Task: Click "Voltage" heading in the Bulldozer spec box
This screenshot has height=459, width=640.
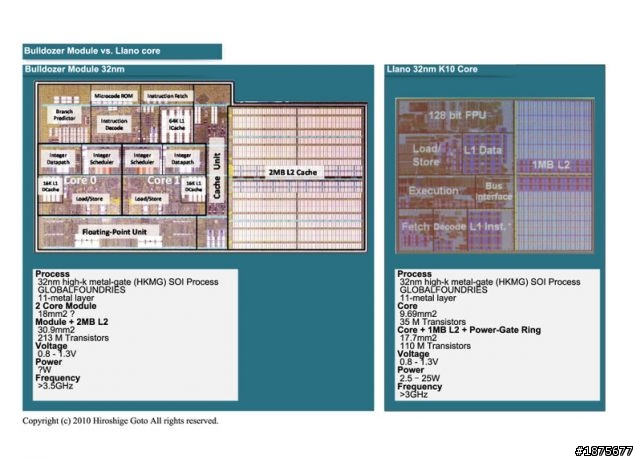Action: (51, 346)
